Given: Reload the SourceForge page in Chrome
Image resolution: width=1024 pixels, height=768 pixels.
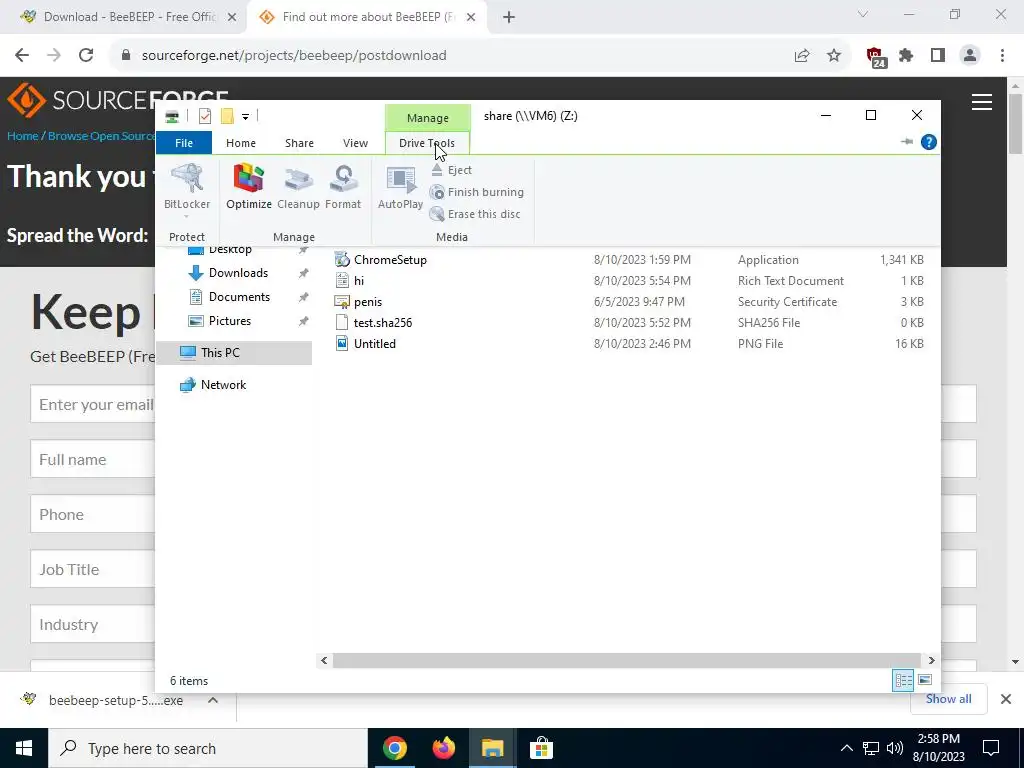Looking at the screenshot, I should pyautogui.click(x=86, y=56).
